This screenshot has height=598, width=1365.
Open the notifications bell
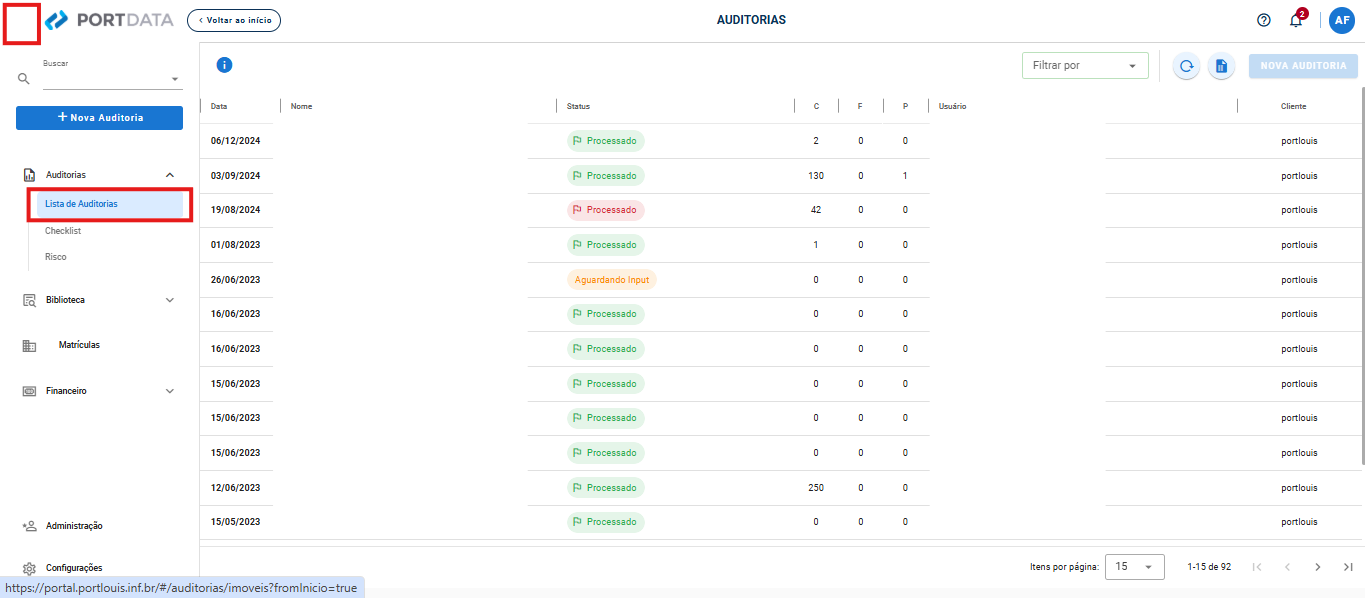(1296, 20)
